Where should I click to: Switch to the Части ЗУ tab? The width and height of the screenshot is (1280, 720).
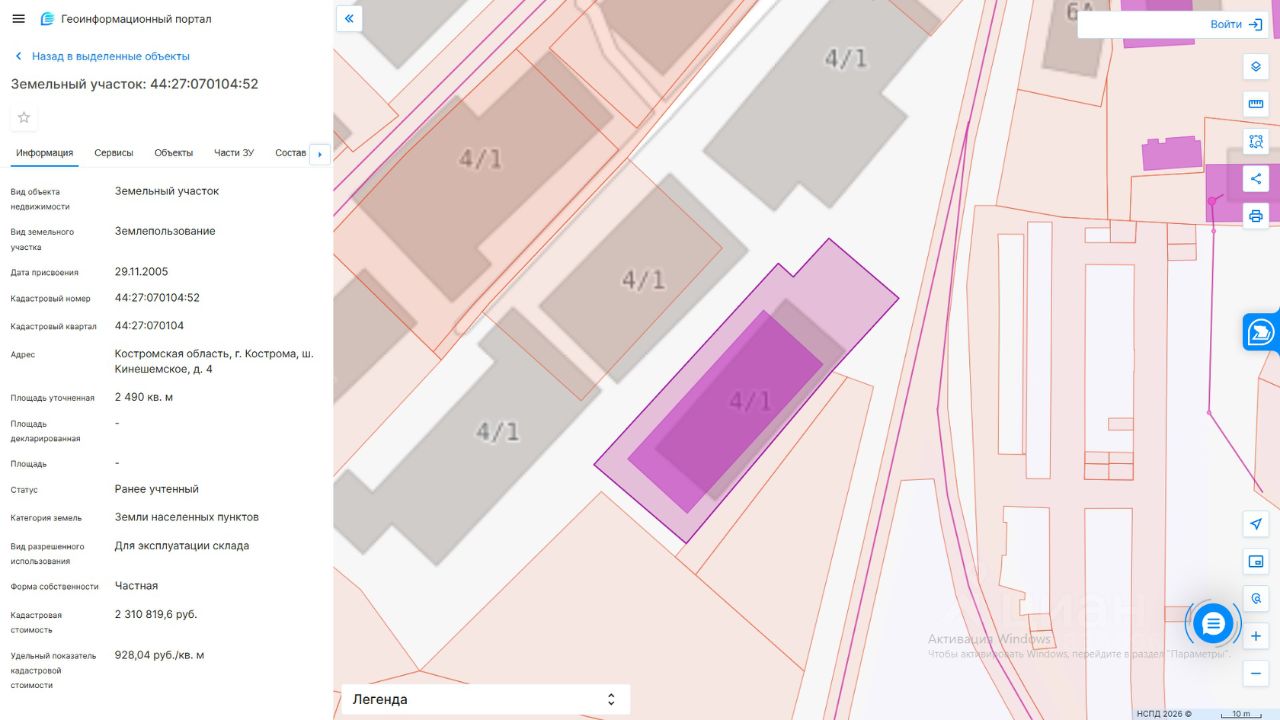(x=234, y=153)
